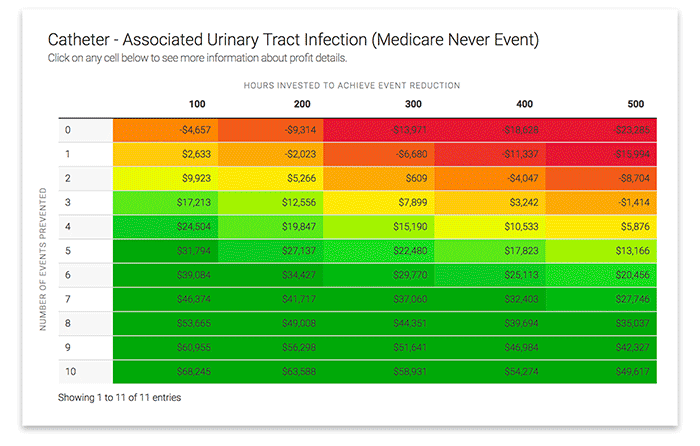Click the -$11,337 cell under 400 hours
The image size is (700, 446).
(490, 154)
